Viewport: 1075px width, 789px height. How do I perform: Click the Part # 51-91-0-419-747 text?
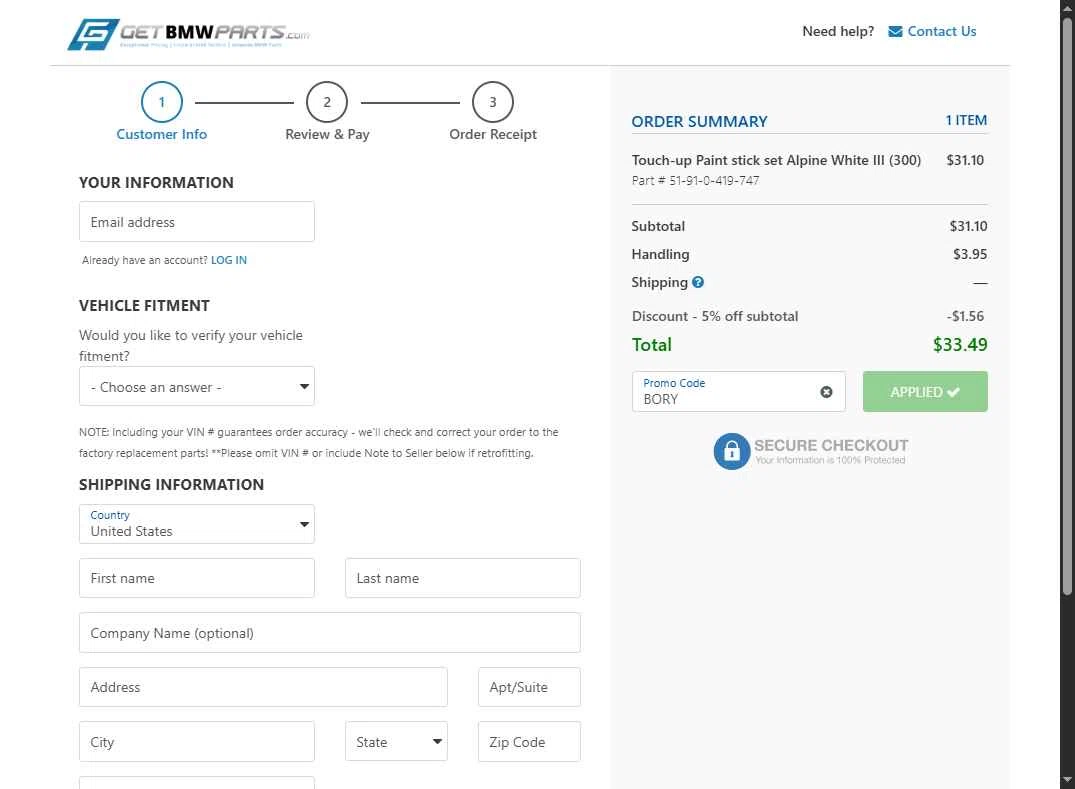pyautogui.click(x=695, y=180)
